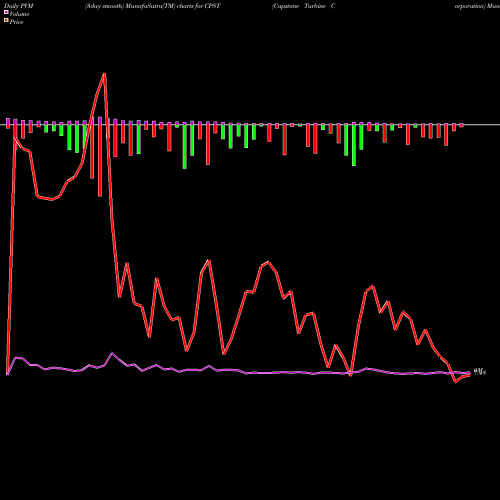The width and height of the screenshot is (500, 500).
Task: Click the Price legend color swatch
Action: 6,21
